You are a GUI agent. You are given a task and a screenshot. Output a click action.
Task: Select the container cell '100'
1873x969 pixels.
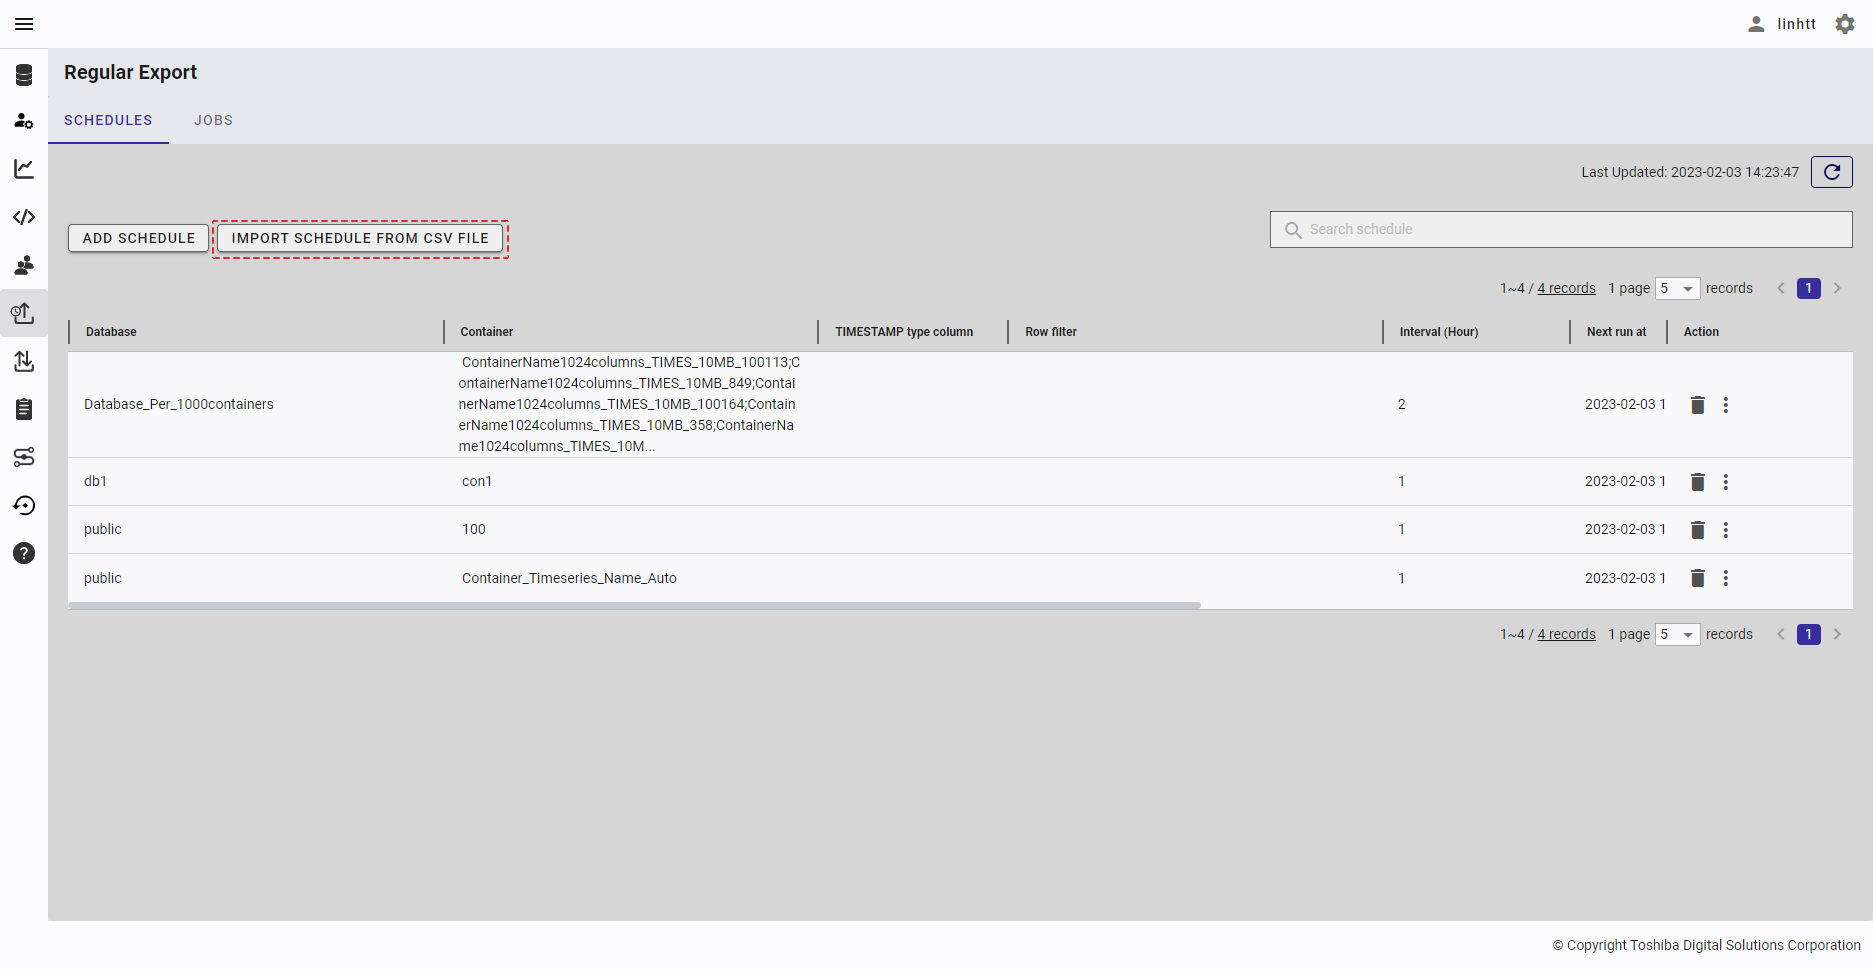(x=474, y=529)
